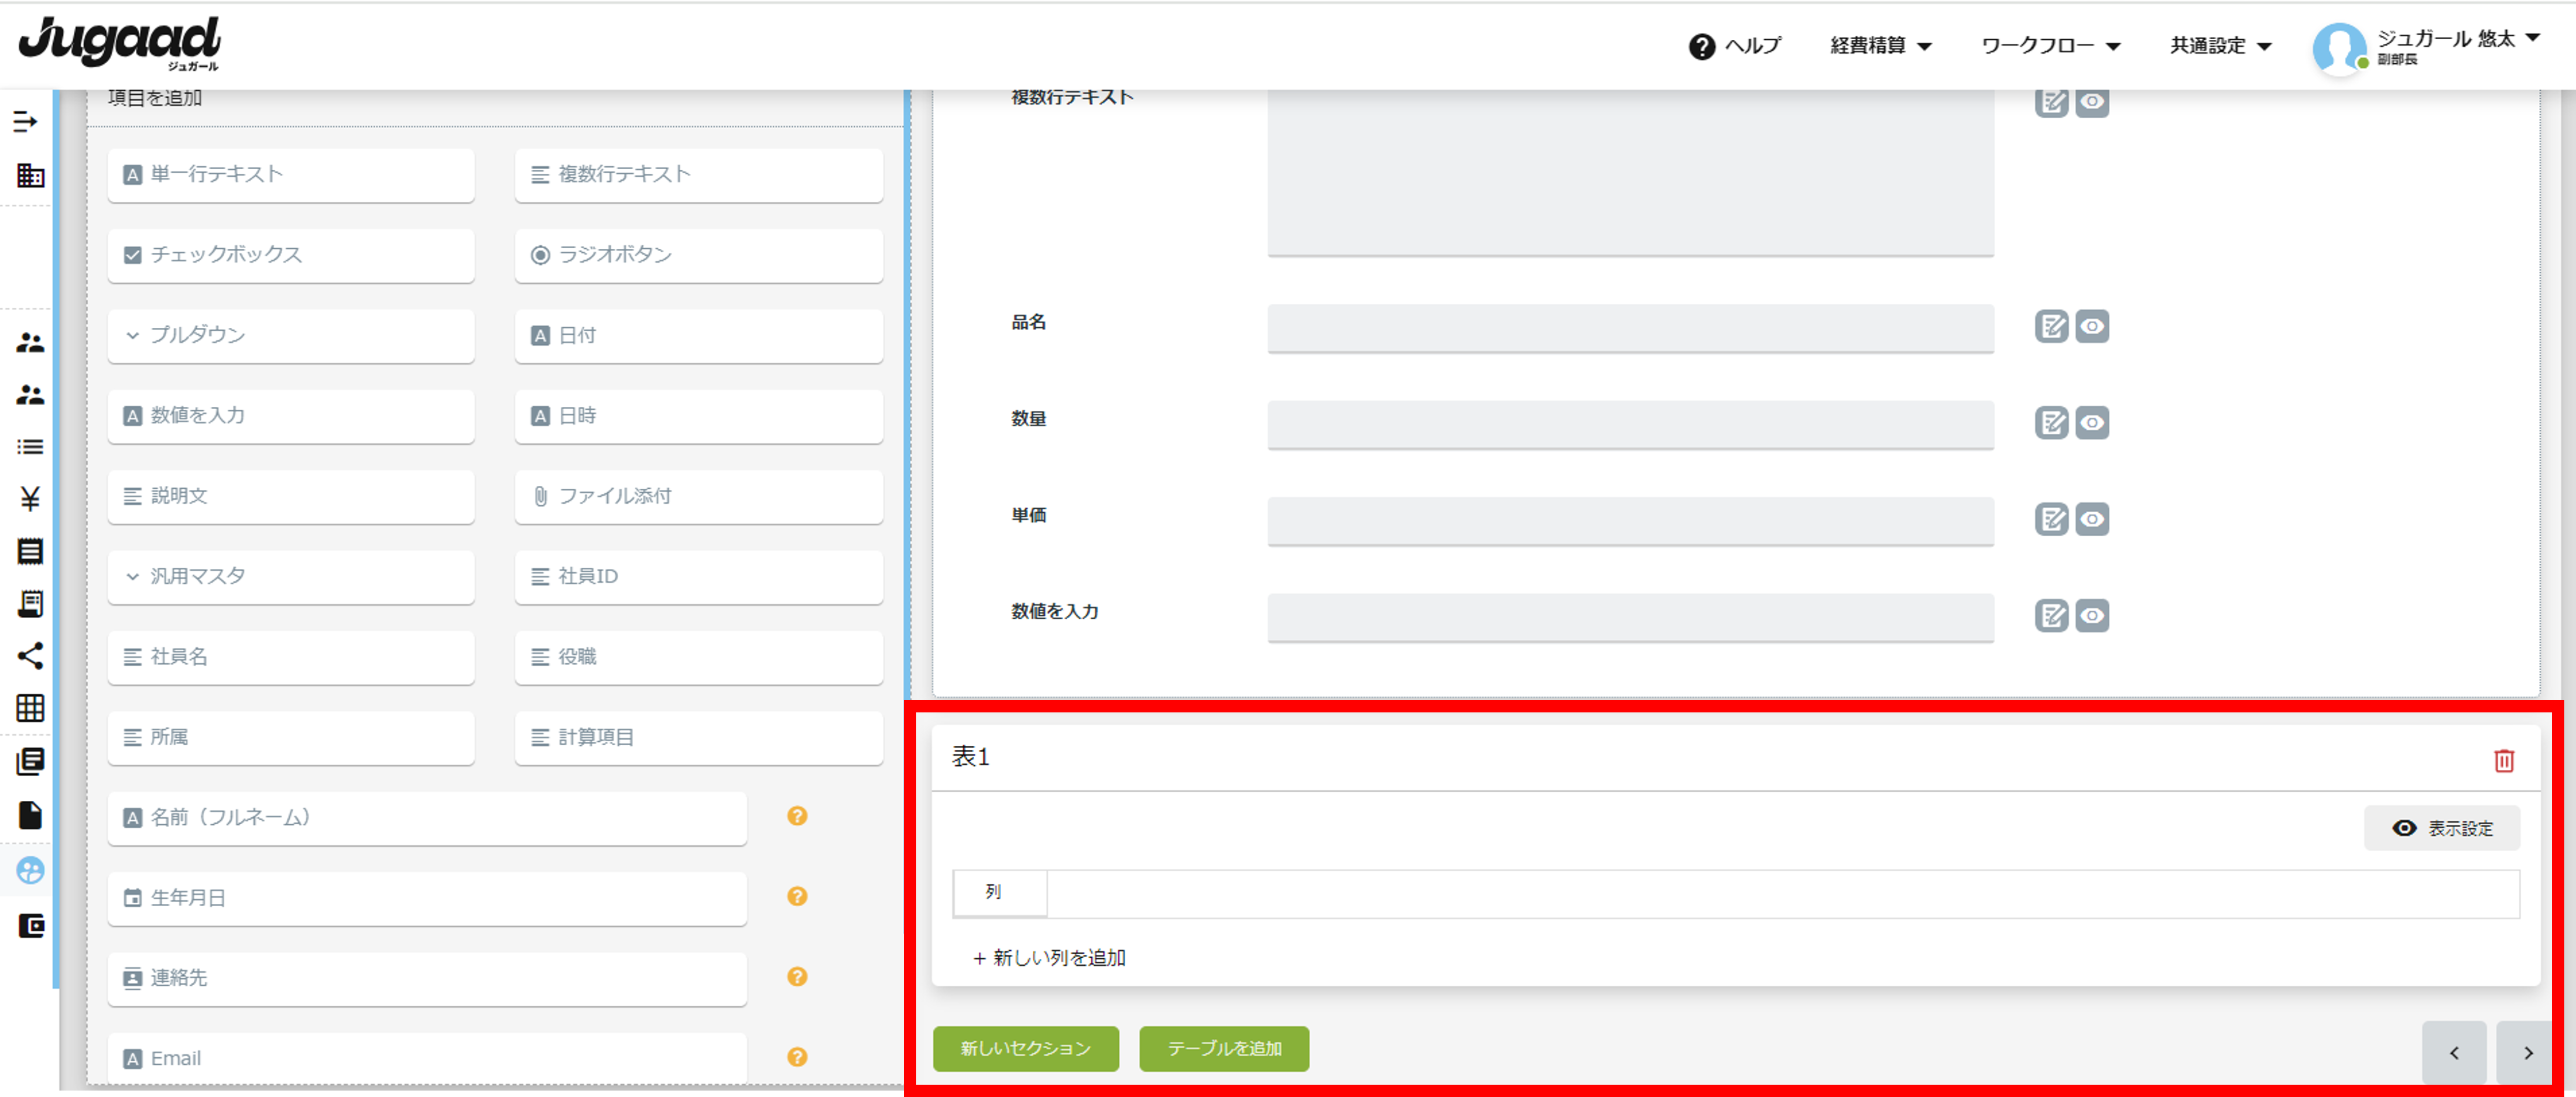Edit the 数値を入力 field
This screenshot has width=2576, height=1097.
pyautogui.click(x=2051, y=615)
